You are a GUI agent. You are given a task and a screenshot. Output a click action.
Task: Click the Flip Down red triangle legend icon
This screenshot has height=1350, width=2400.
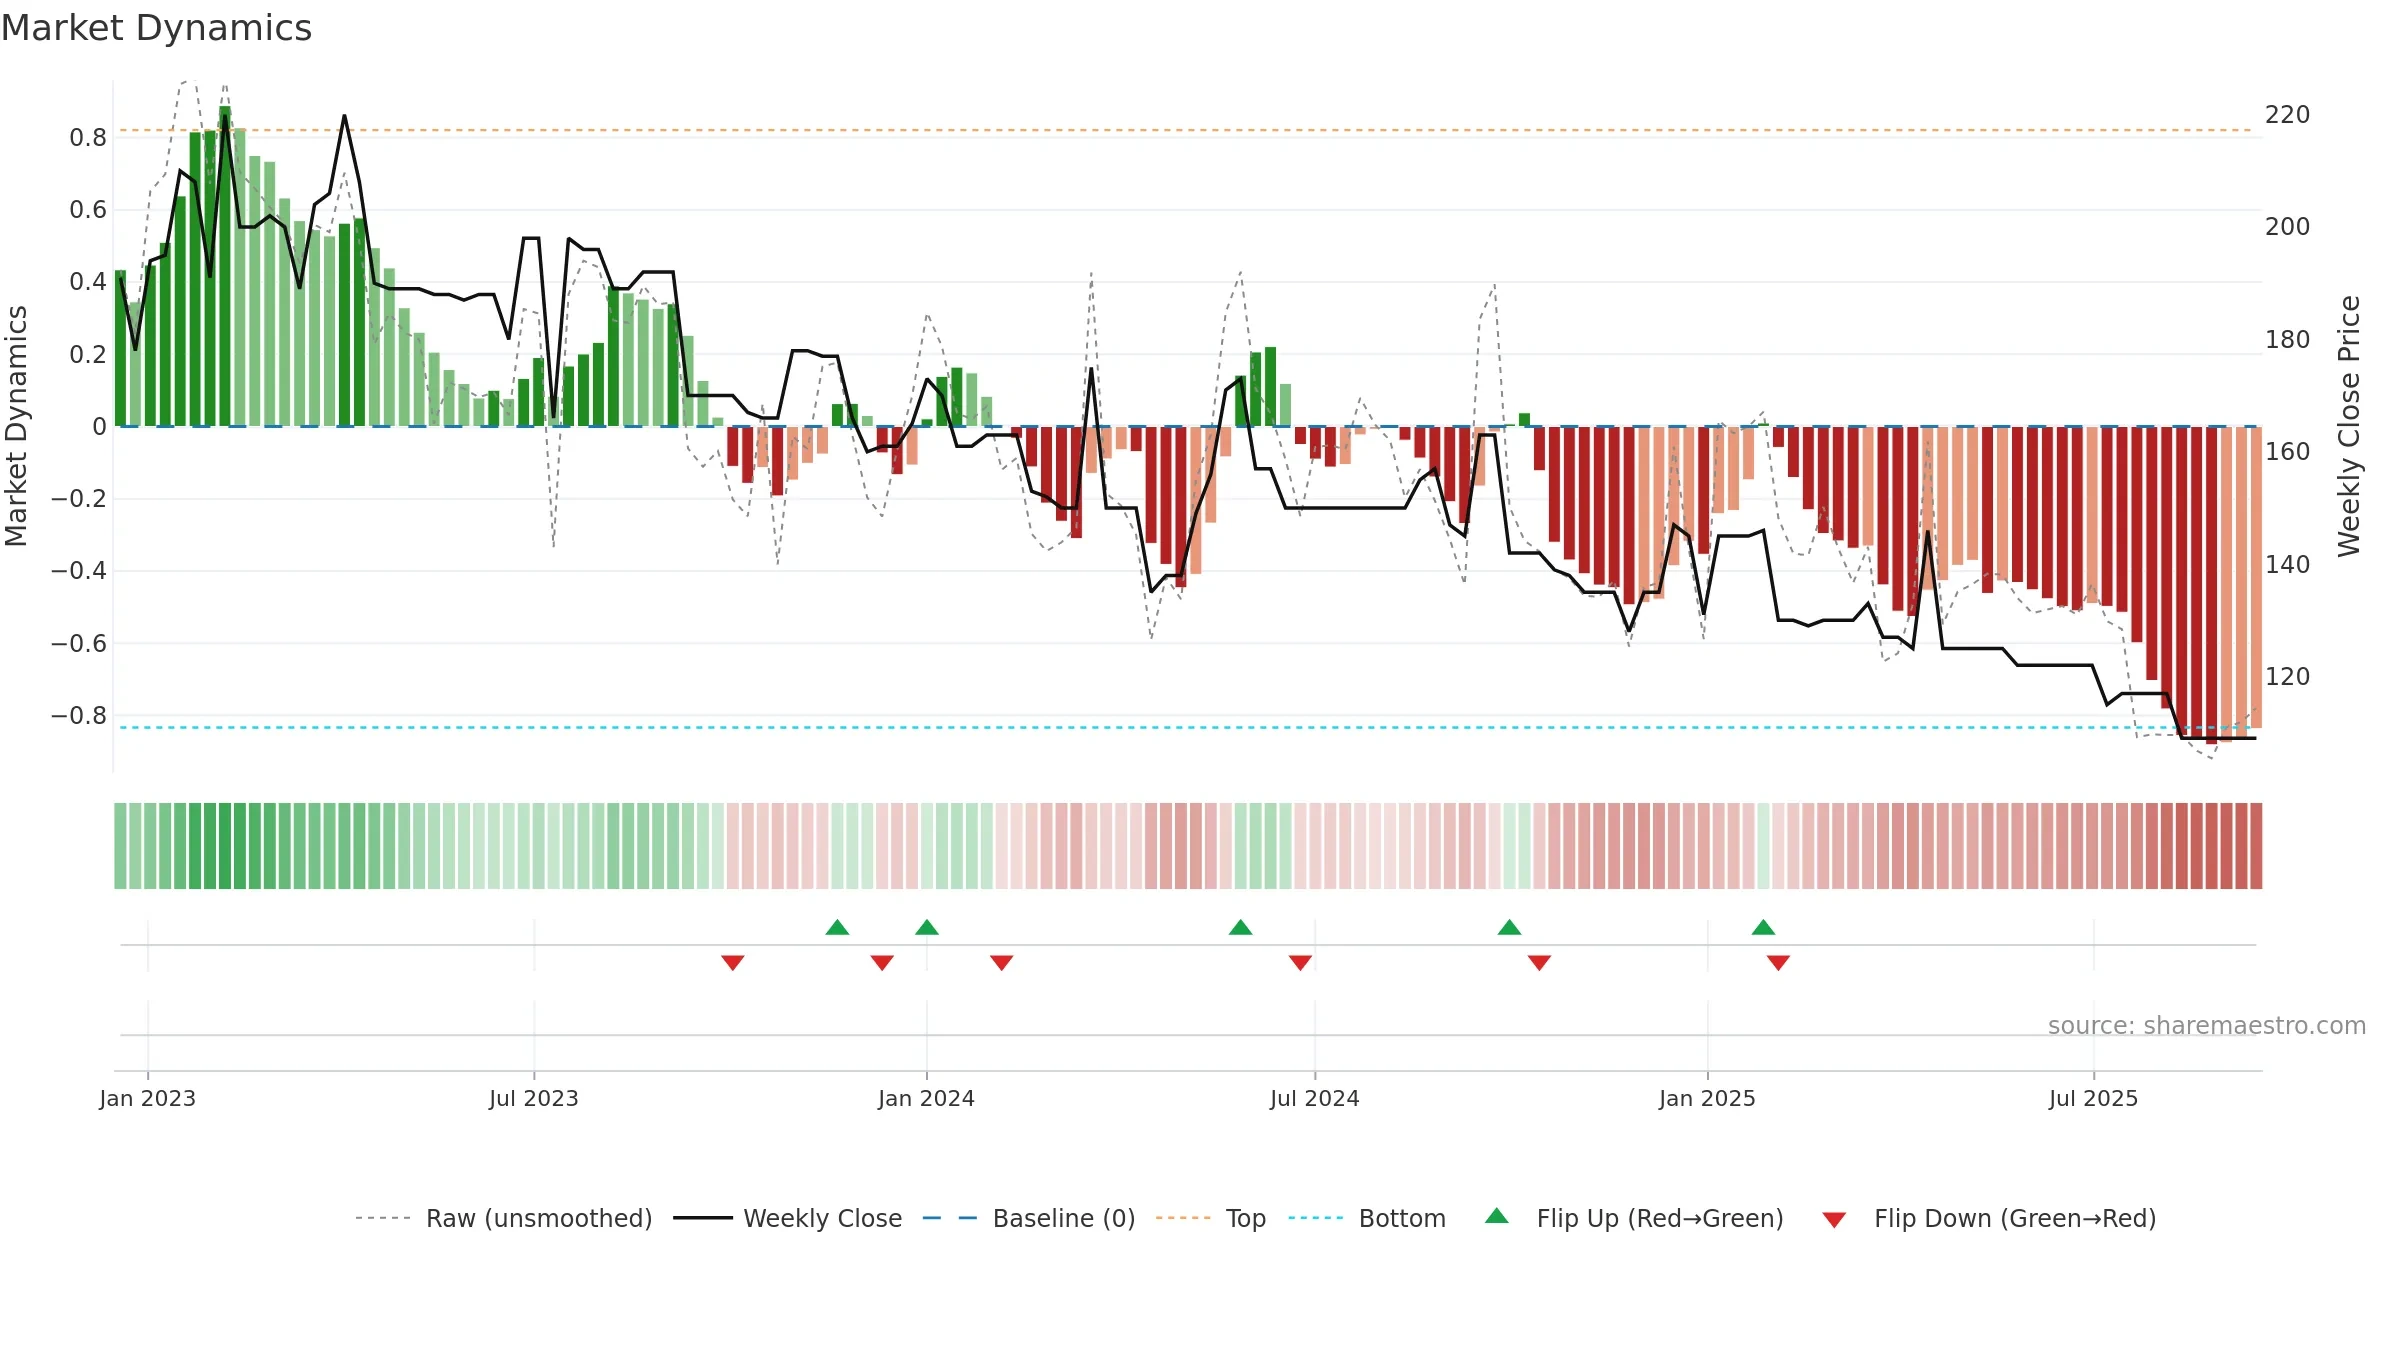click(1834, 1220)
